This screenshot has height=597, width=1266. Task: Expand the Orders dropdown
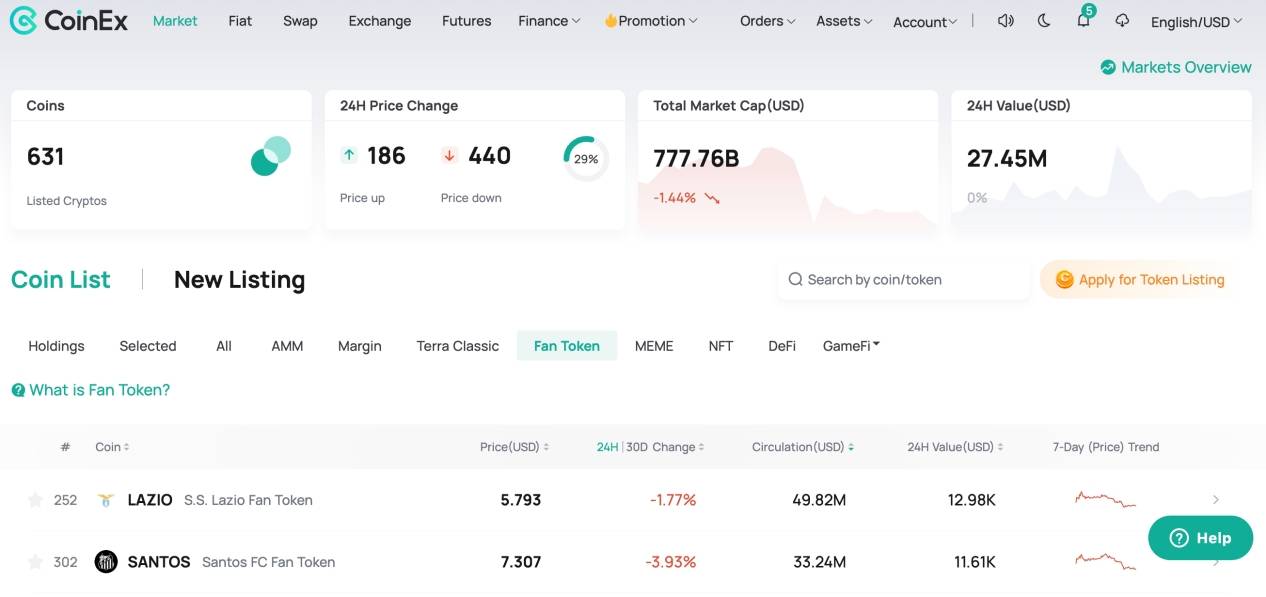[x=768, y=21]
